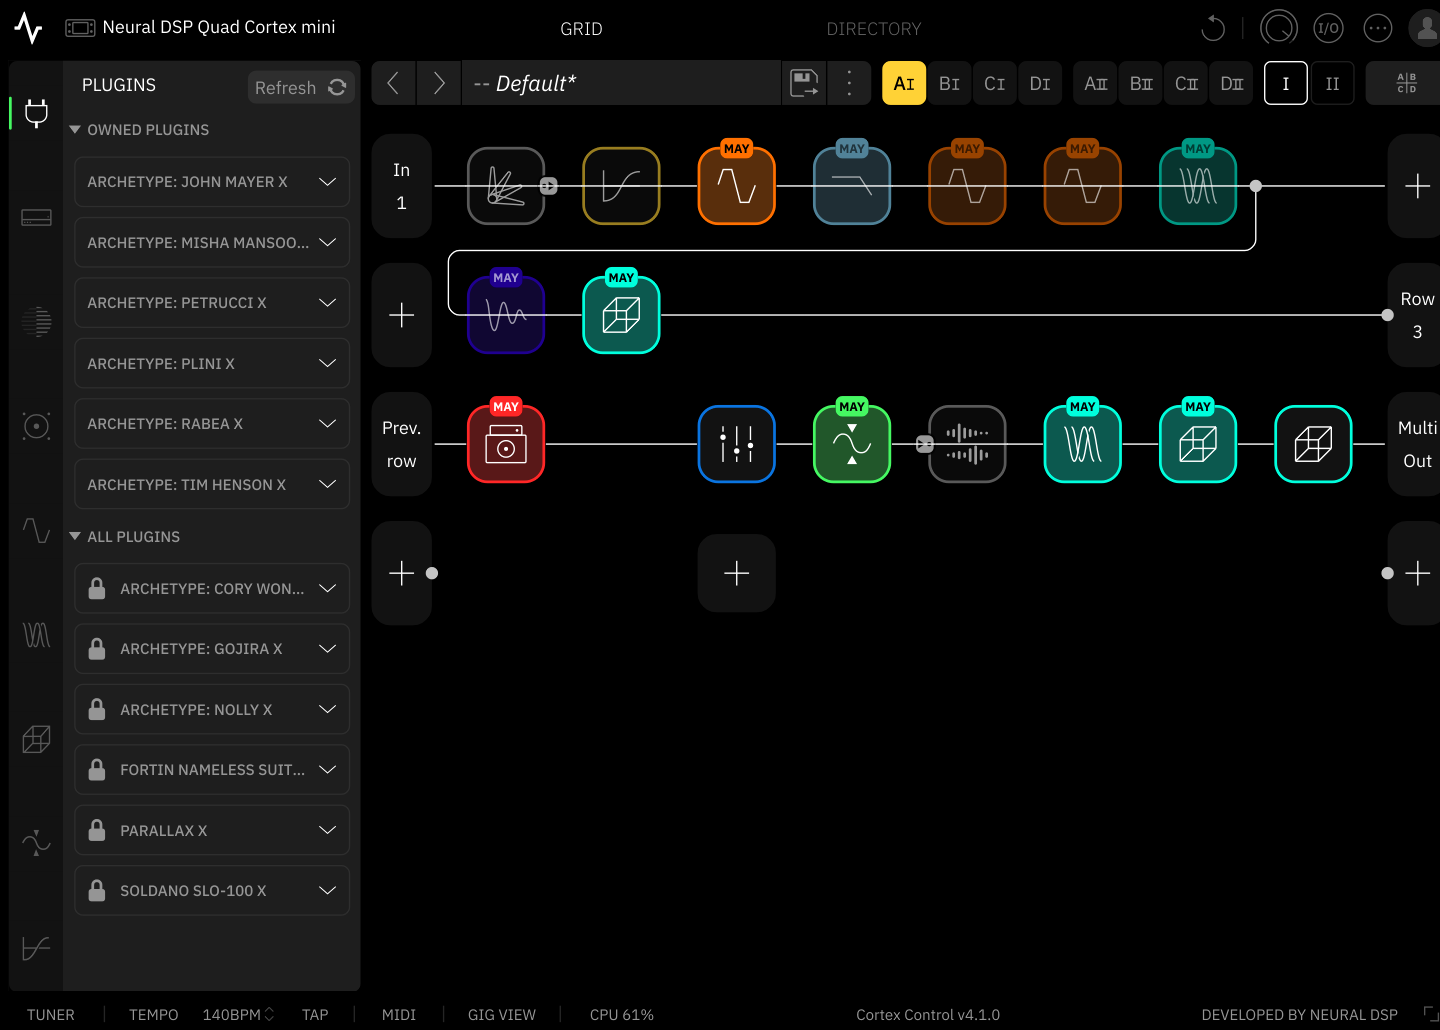Viewport: 1440px width, 1030px height.
Task: Select the red MAY amp block
Action: 506,444
